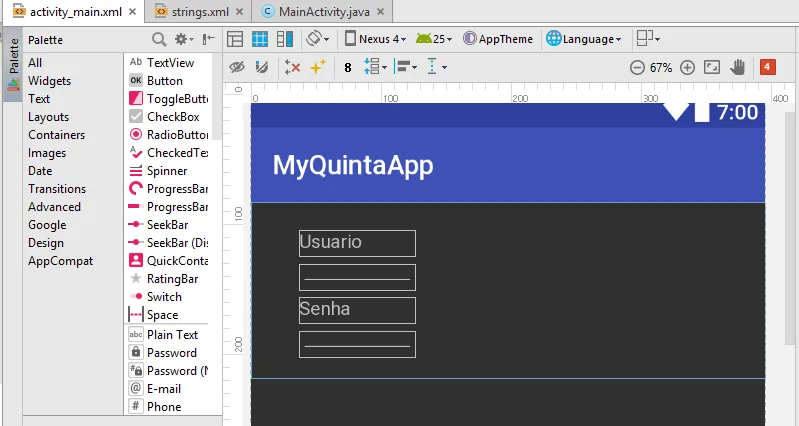The image size is (799, 426).
Task: Switch to Design view mode icon
Action: point(235,39)
